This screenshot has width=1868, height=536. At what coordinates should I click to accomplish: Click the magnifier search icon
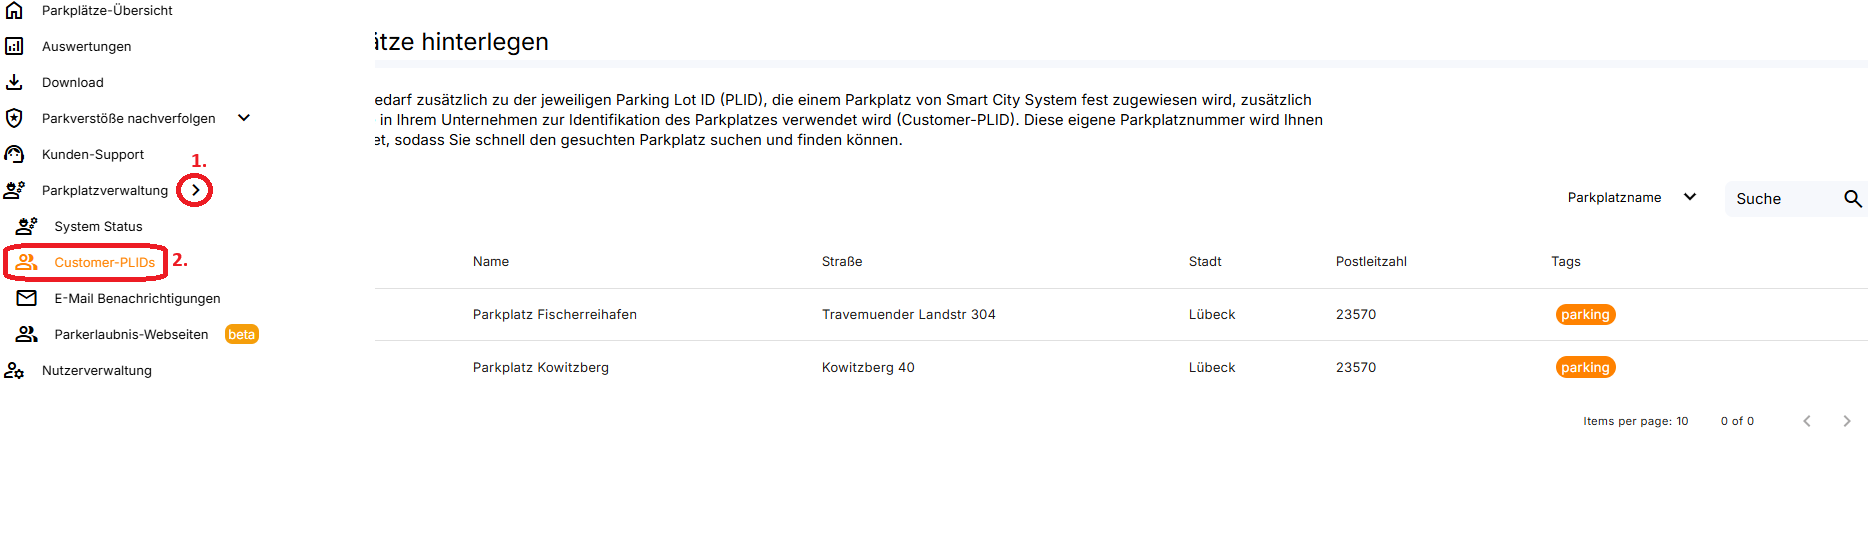pyautogui.click(x=1852, y=199)
